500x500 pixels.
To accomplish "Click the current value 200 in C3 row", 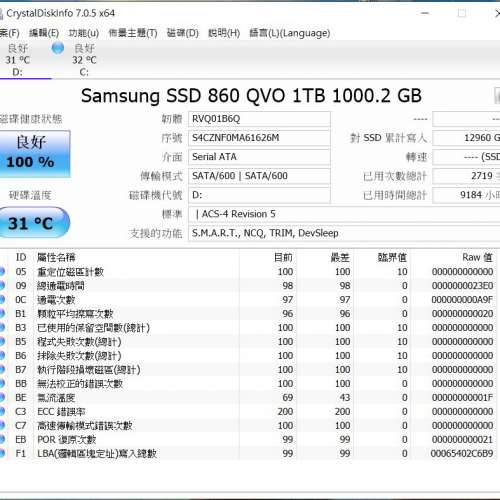I will [285, 412].
